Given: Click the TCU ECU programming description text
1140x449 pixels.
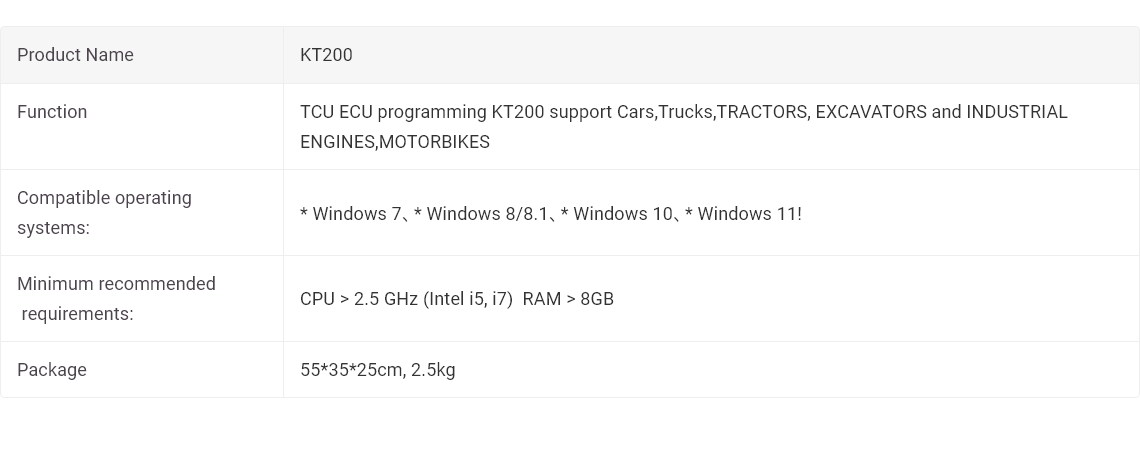Looking at the screenshot, I should [x=683, y=126].
